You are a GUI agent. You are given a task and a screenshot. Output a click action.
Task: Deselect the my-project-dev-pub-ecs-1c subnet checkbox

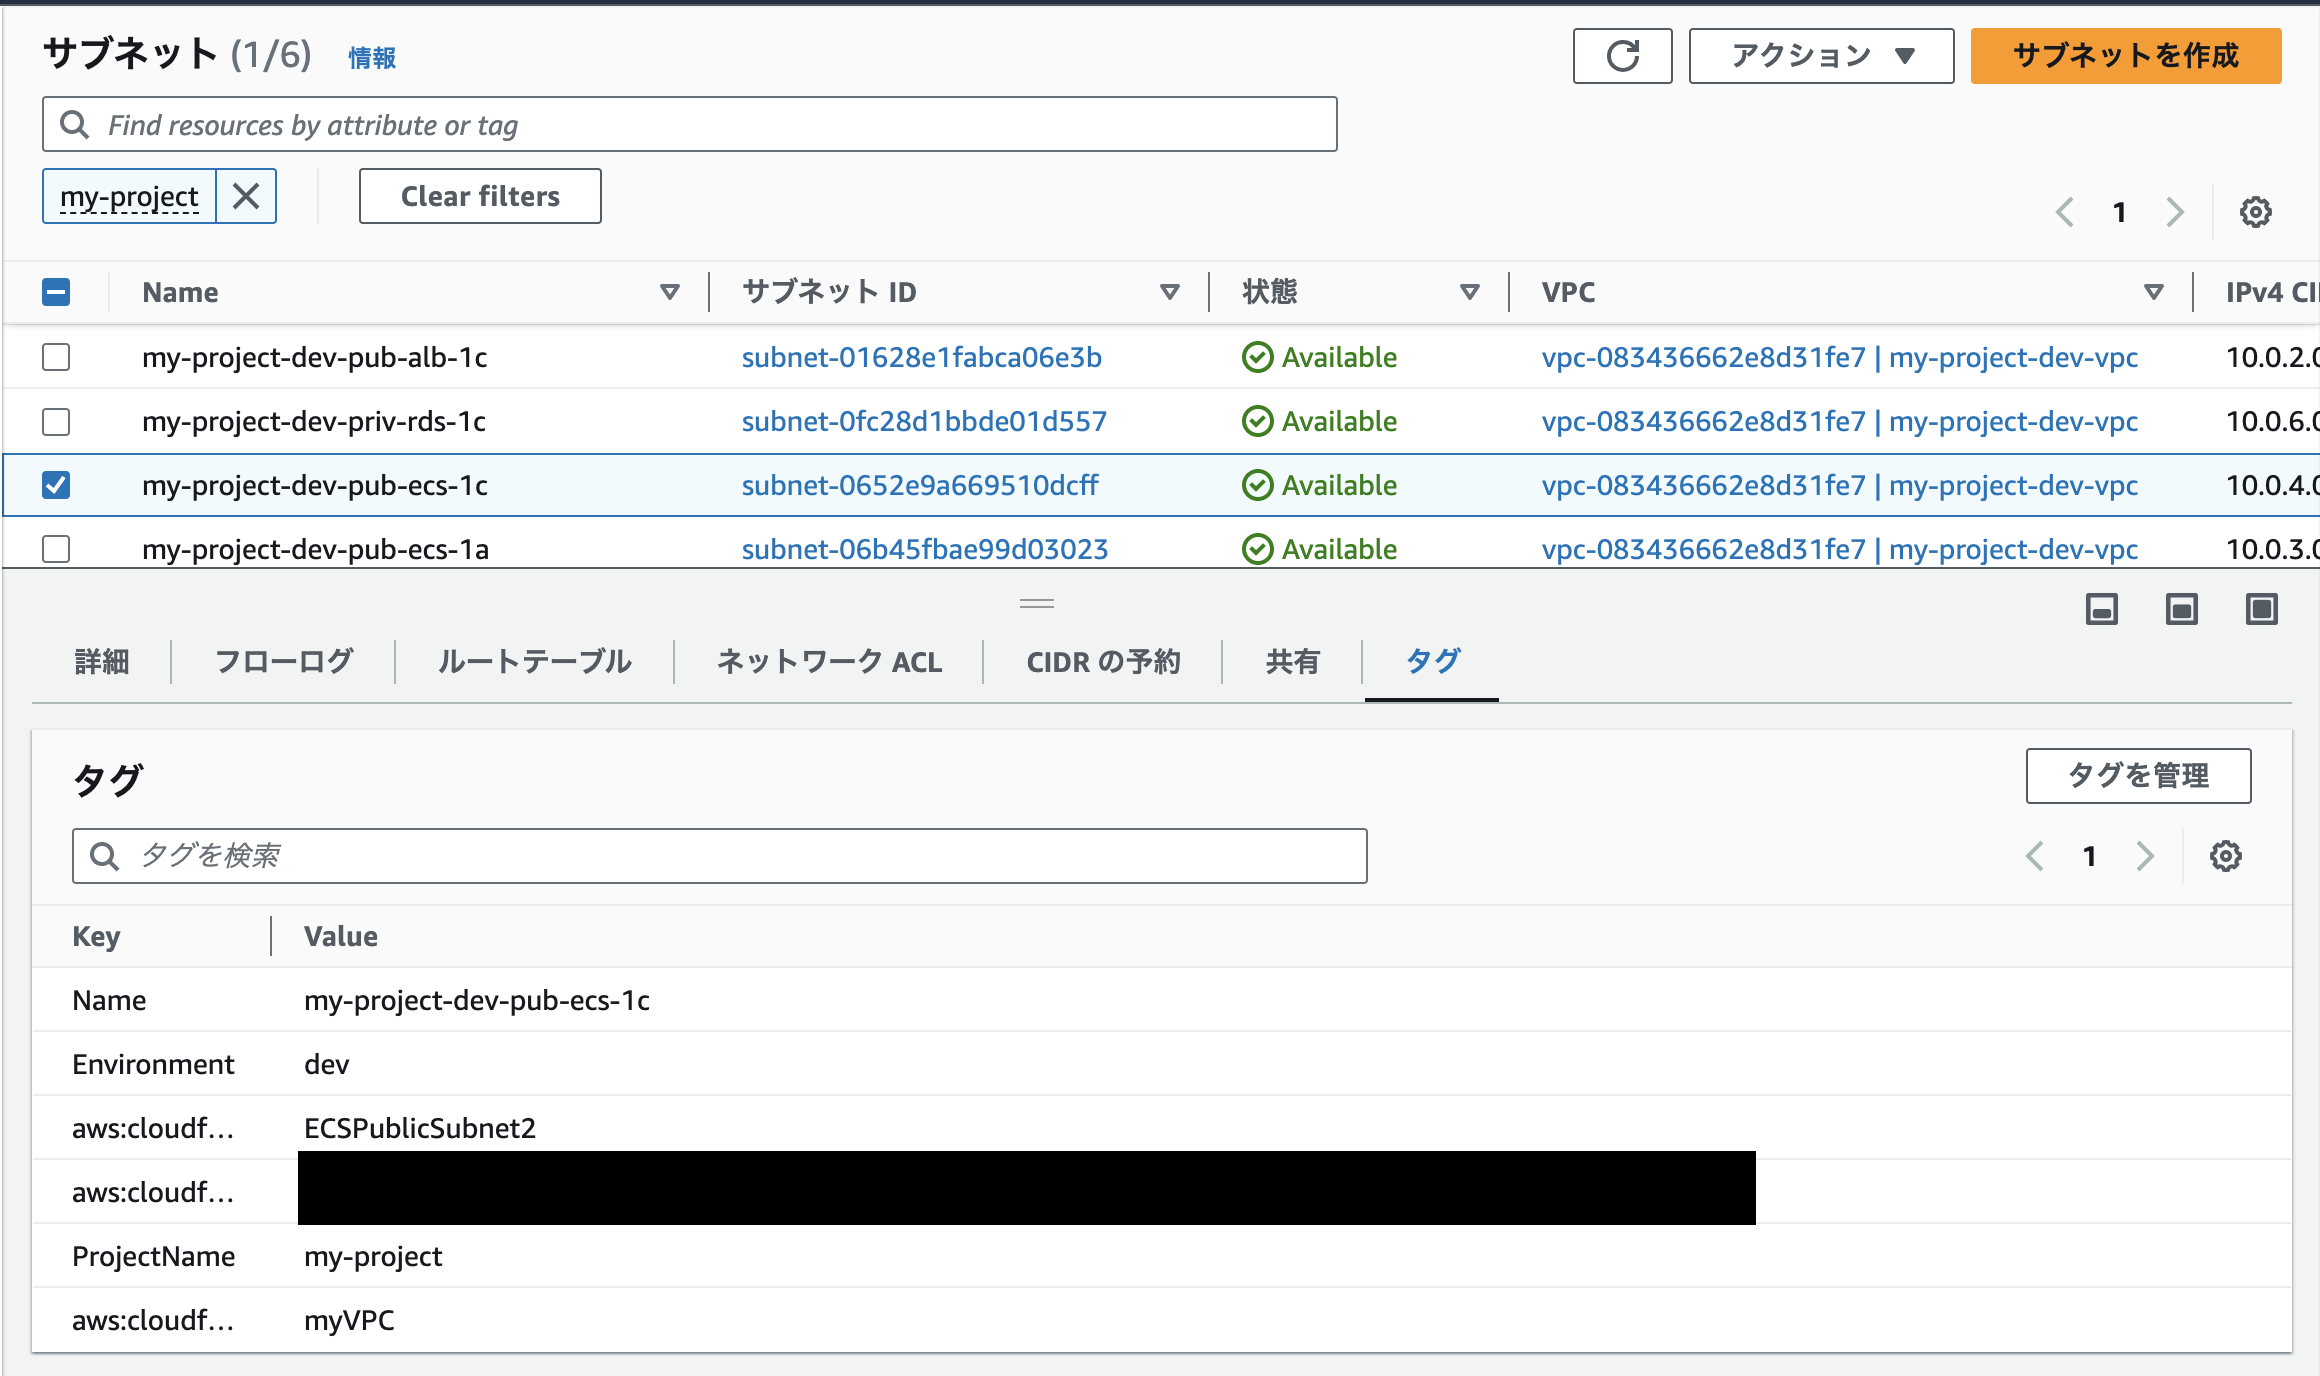[x=56, y=485]
